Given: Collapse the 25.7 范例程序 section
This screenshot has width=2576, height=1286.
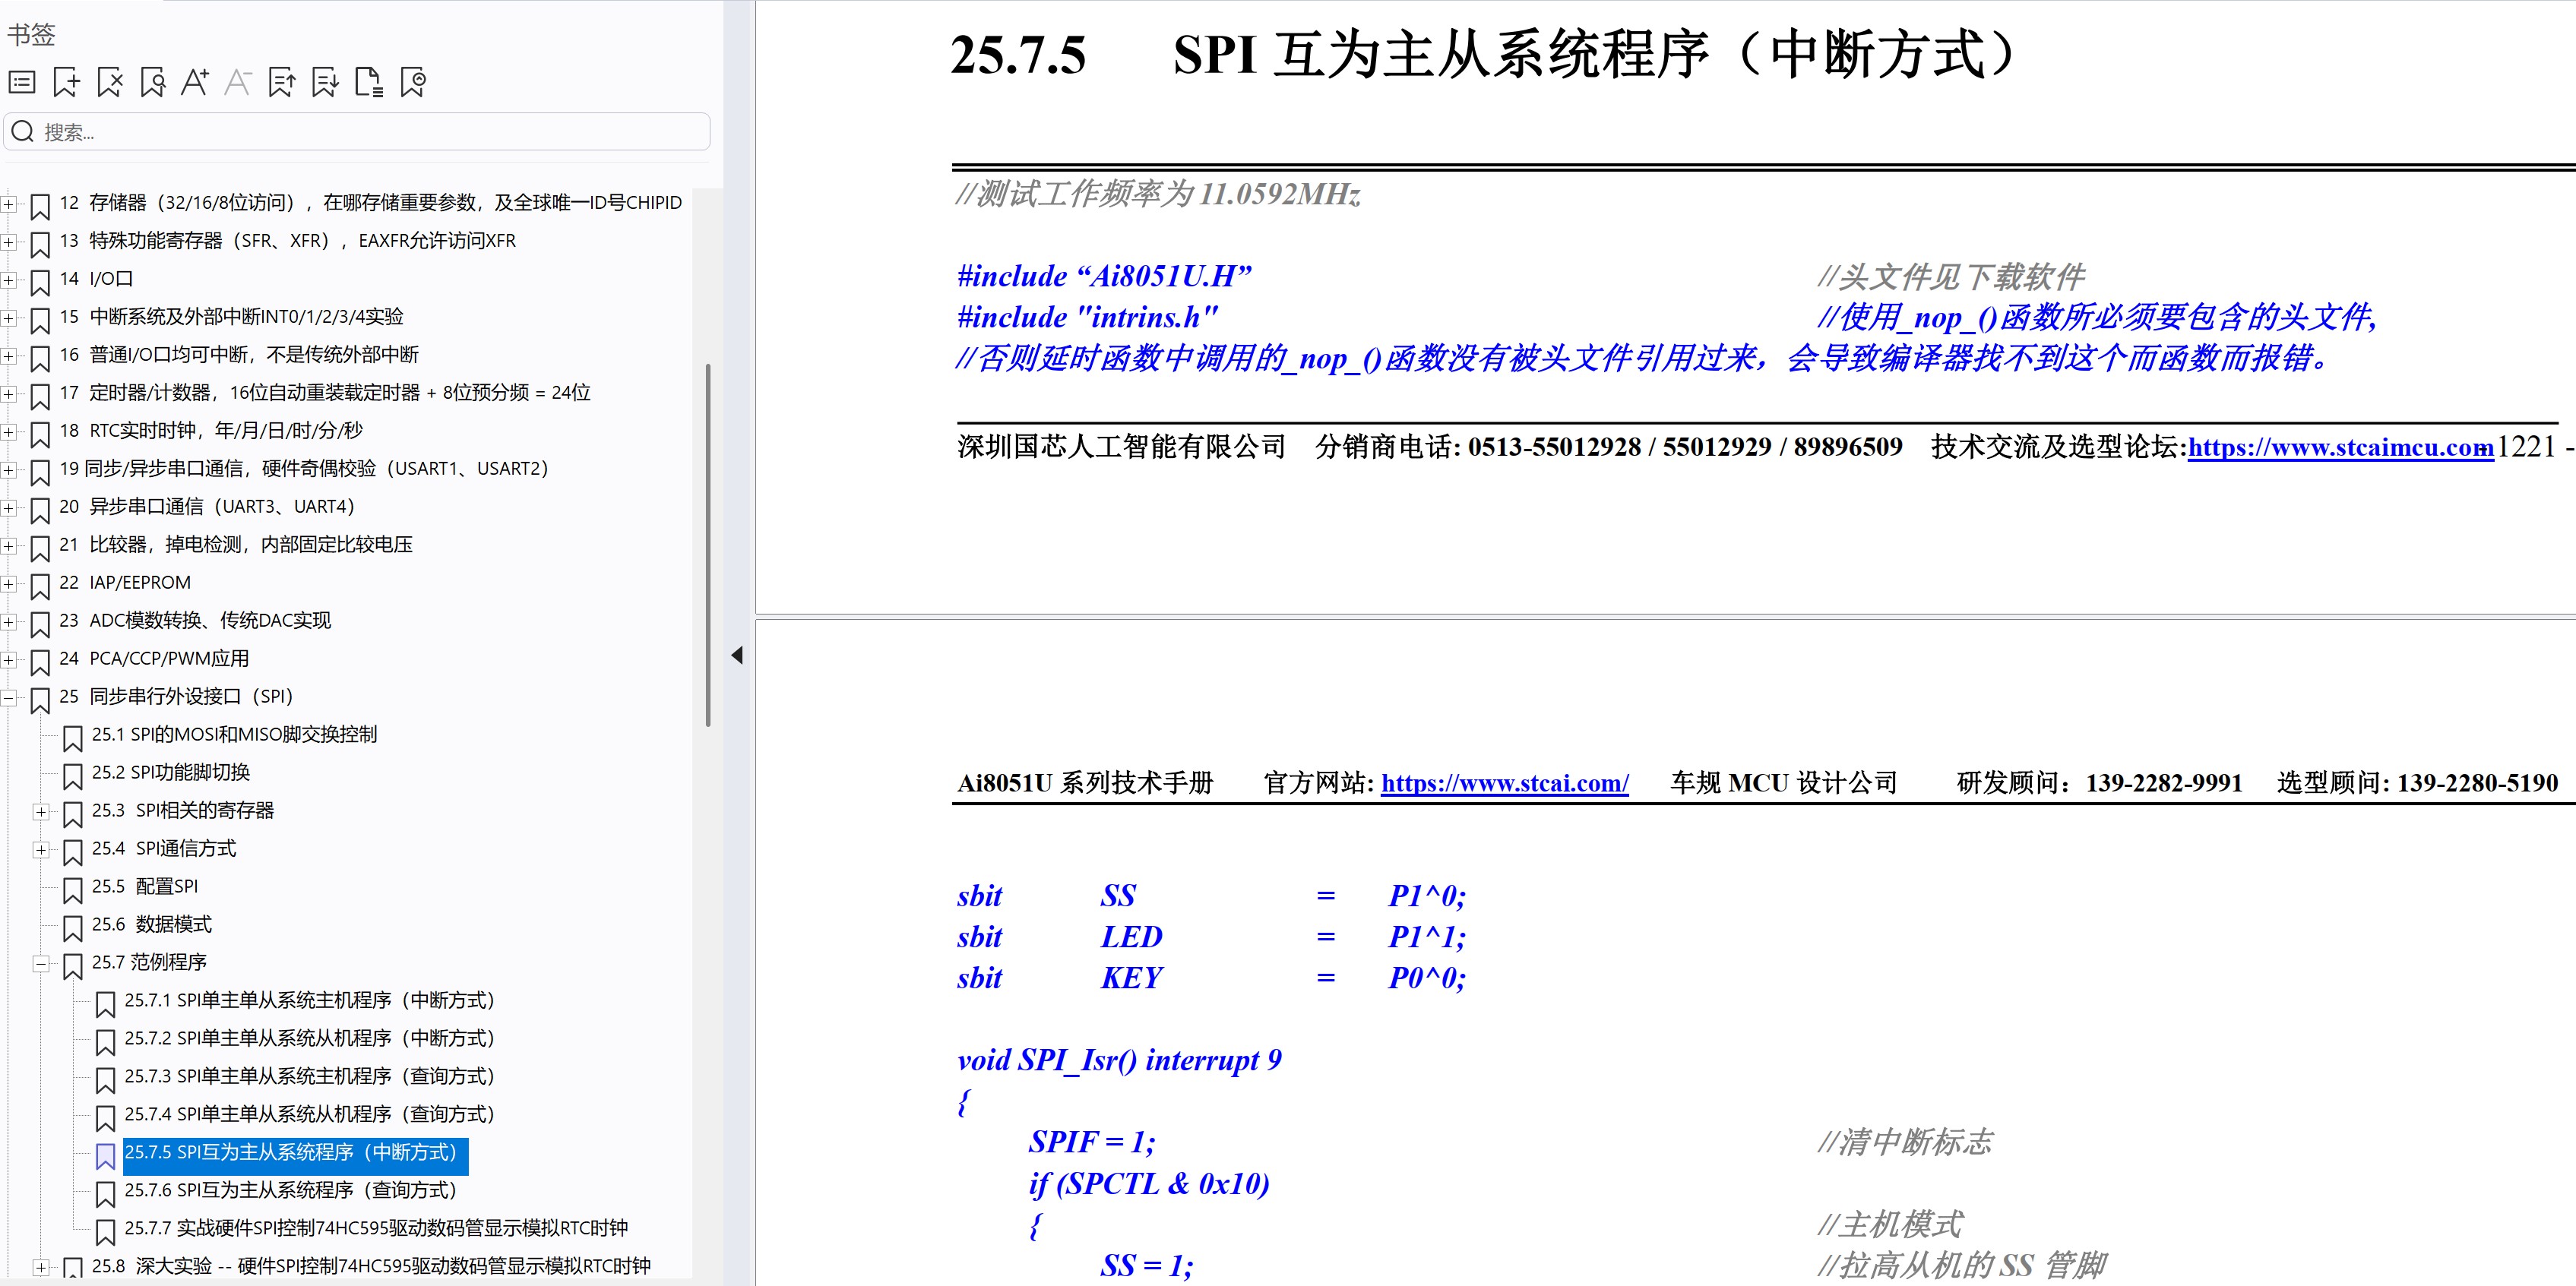Looking at the screenshot, I should [x=41, y=964].
